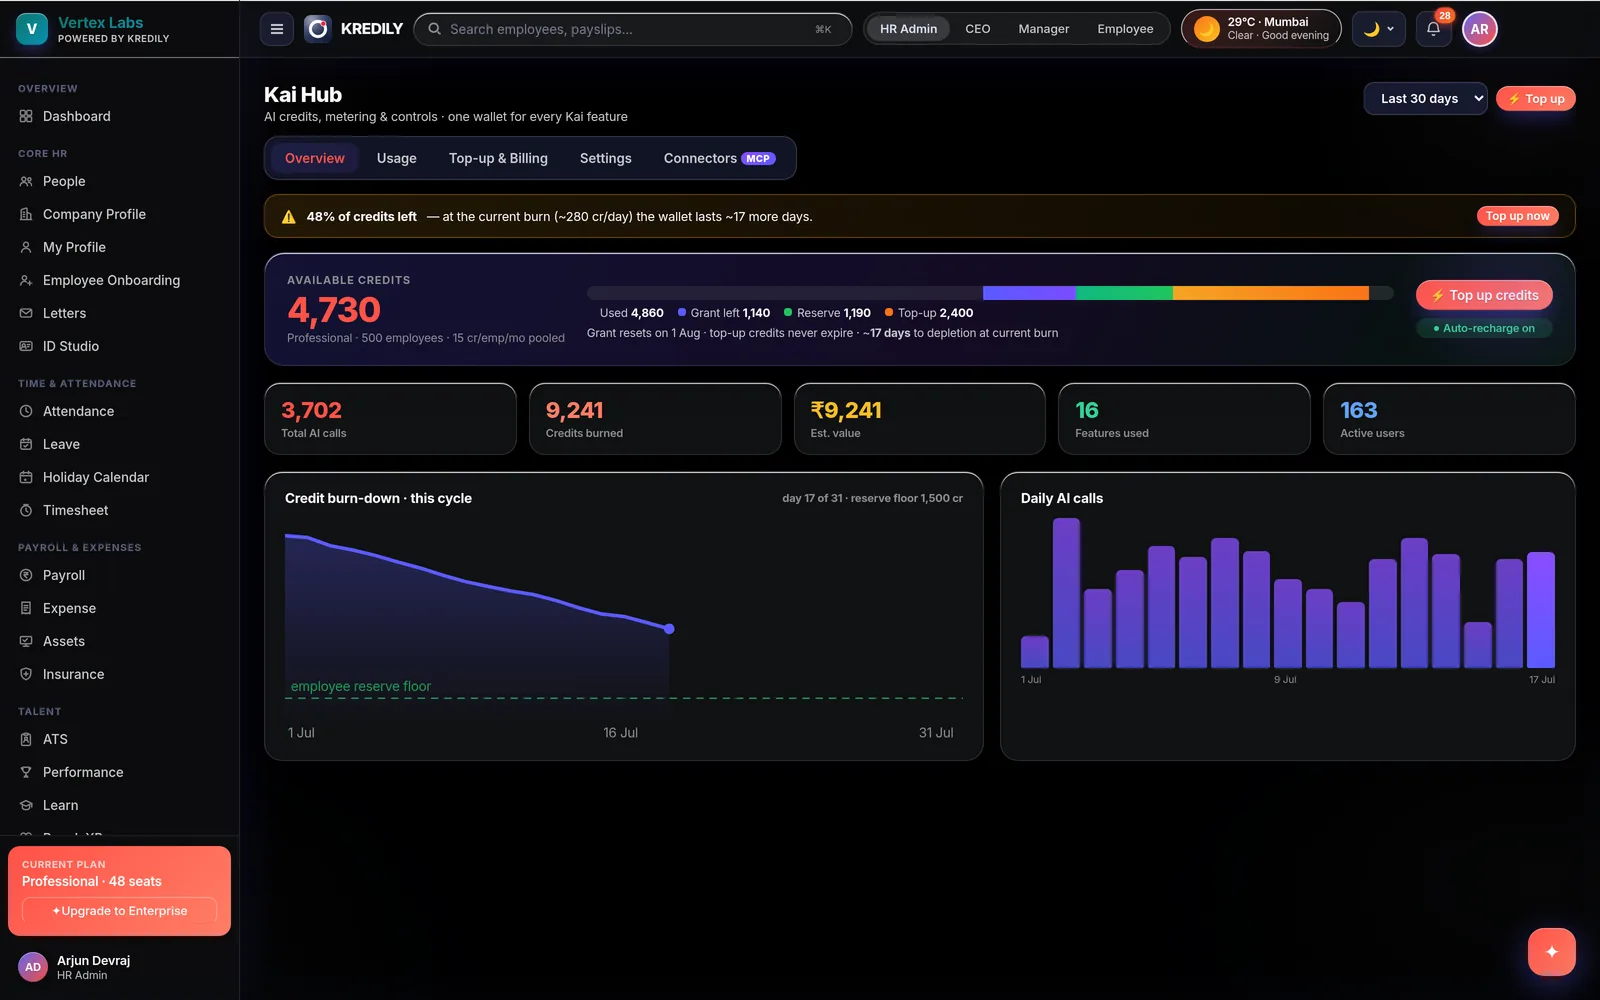1600x1000 pixels.
Task: Click Upgrade to Enterprise button
Action: (x=119, y=911)
